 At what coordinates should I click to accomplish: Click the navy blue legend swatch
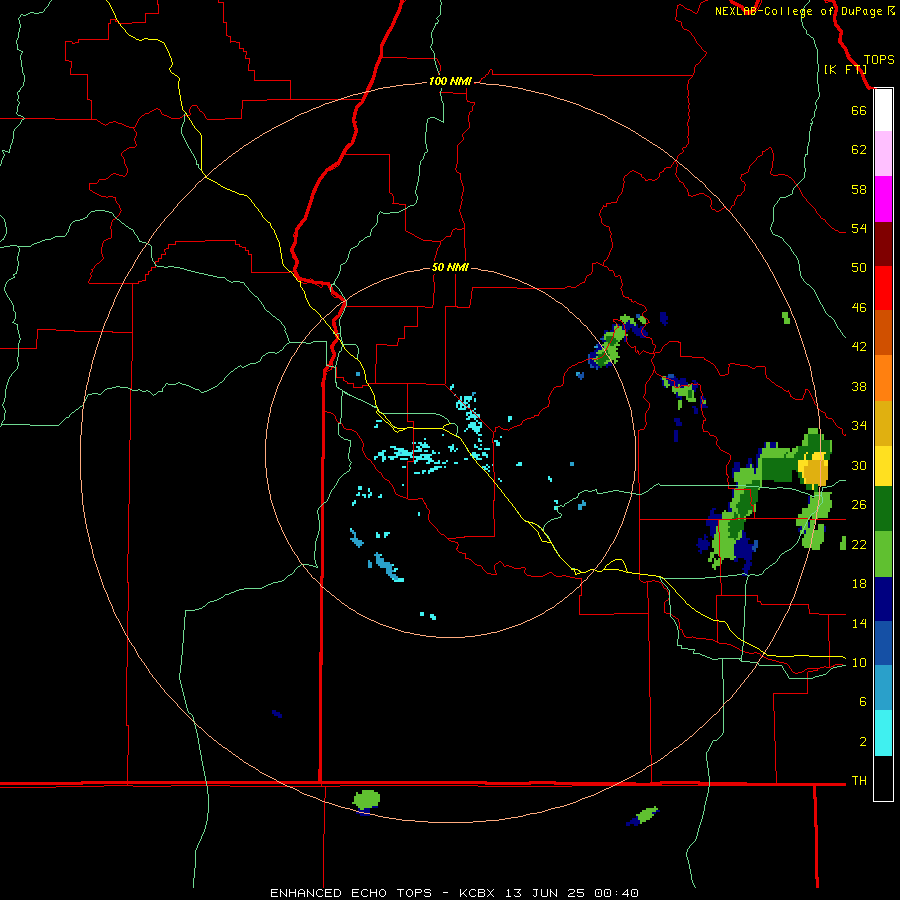pos(883,599)
